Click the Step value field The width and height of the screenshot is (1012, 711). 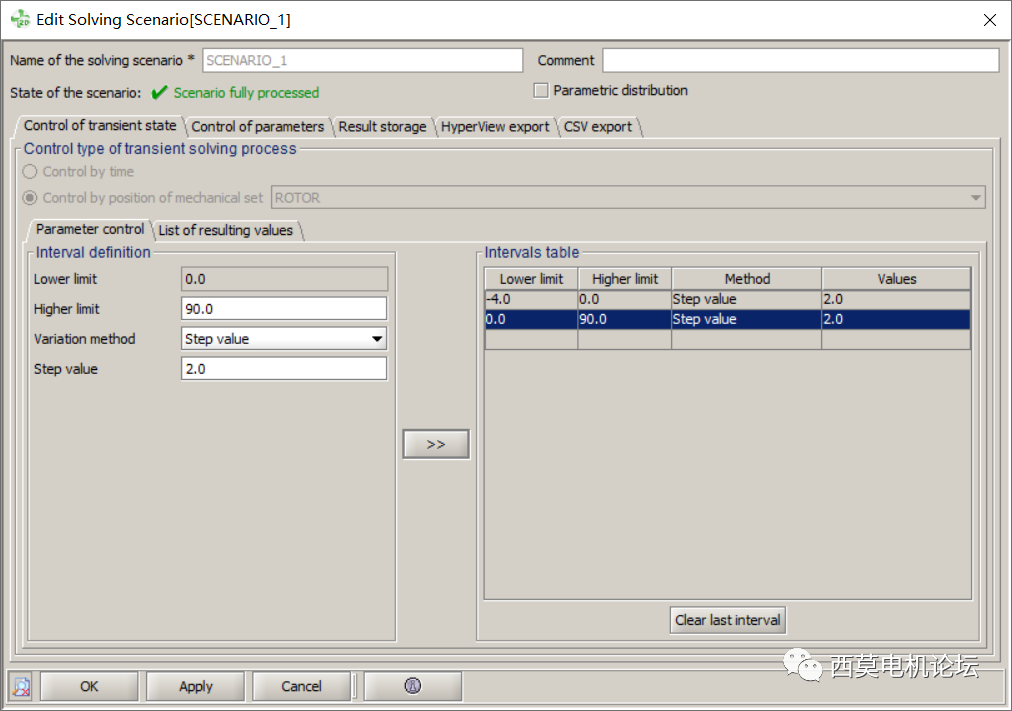(x=284, y=368)
